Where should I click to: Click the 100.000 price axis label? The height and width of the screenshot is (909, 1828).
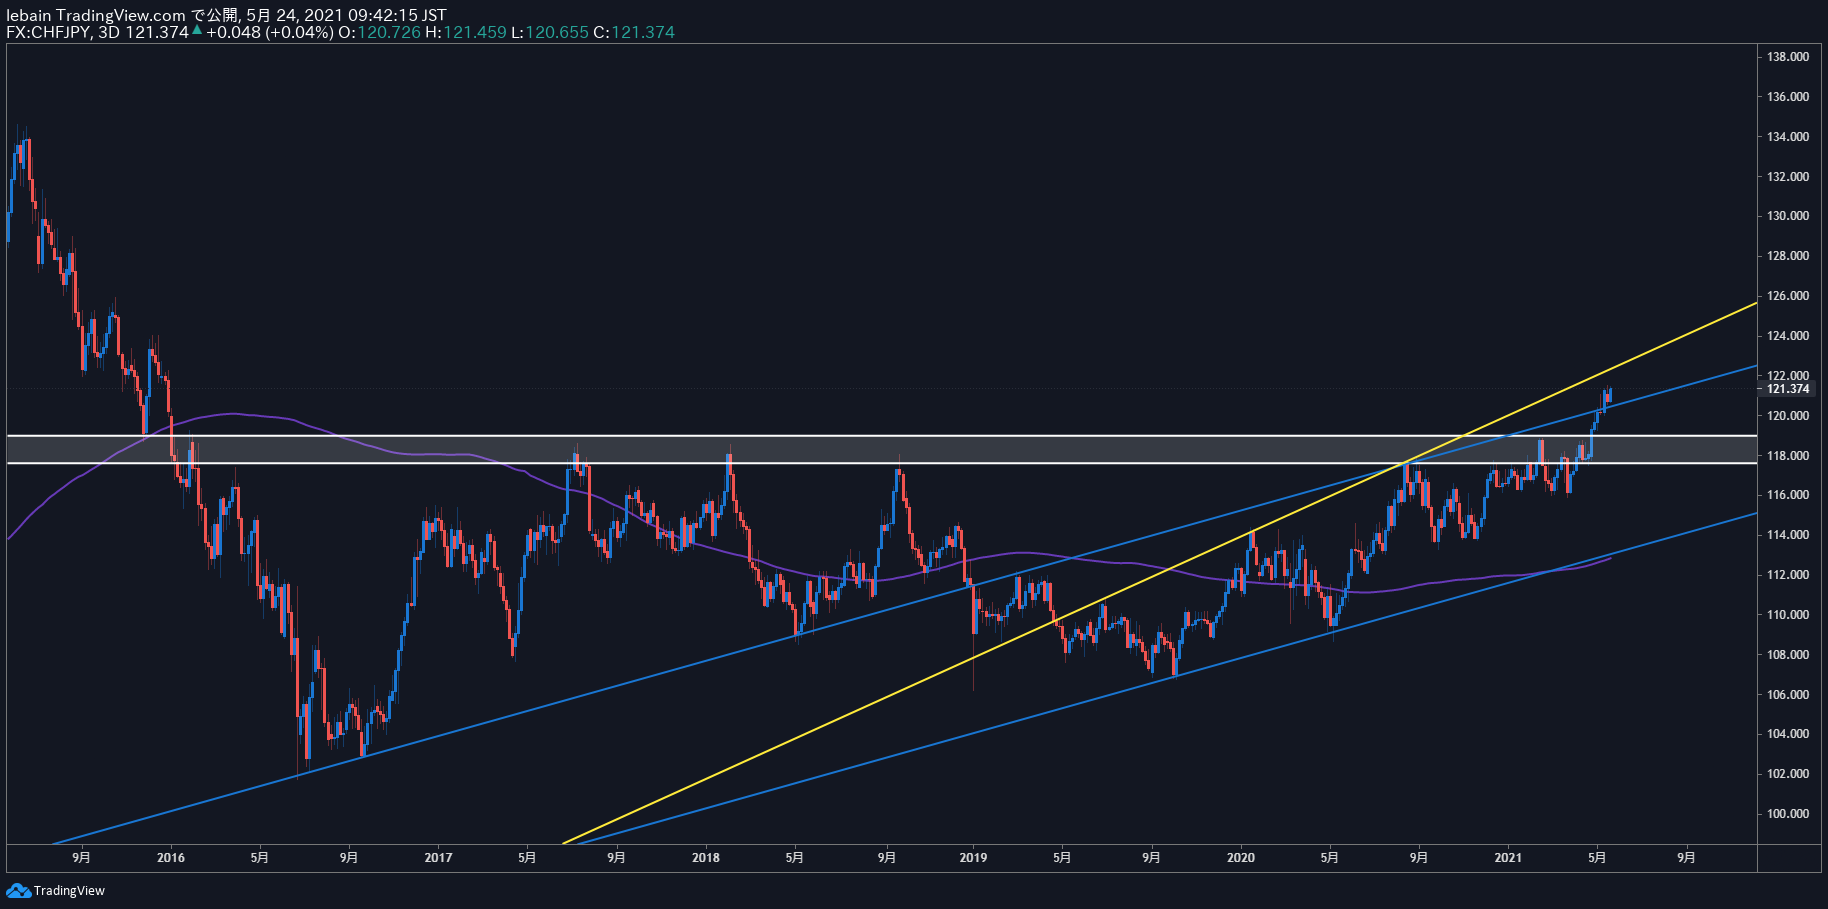coord(1788,814)
